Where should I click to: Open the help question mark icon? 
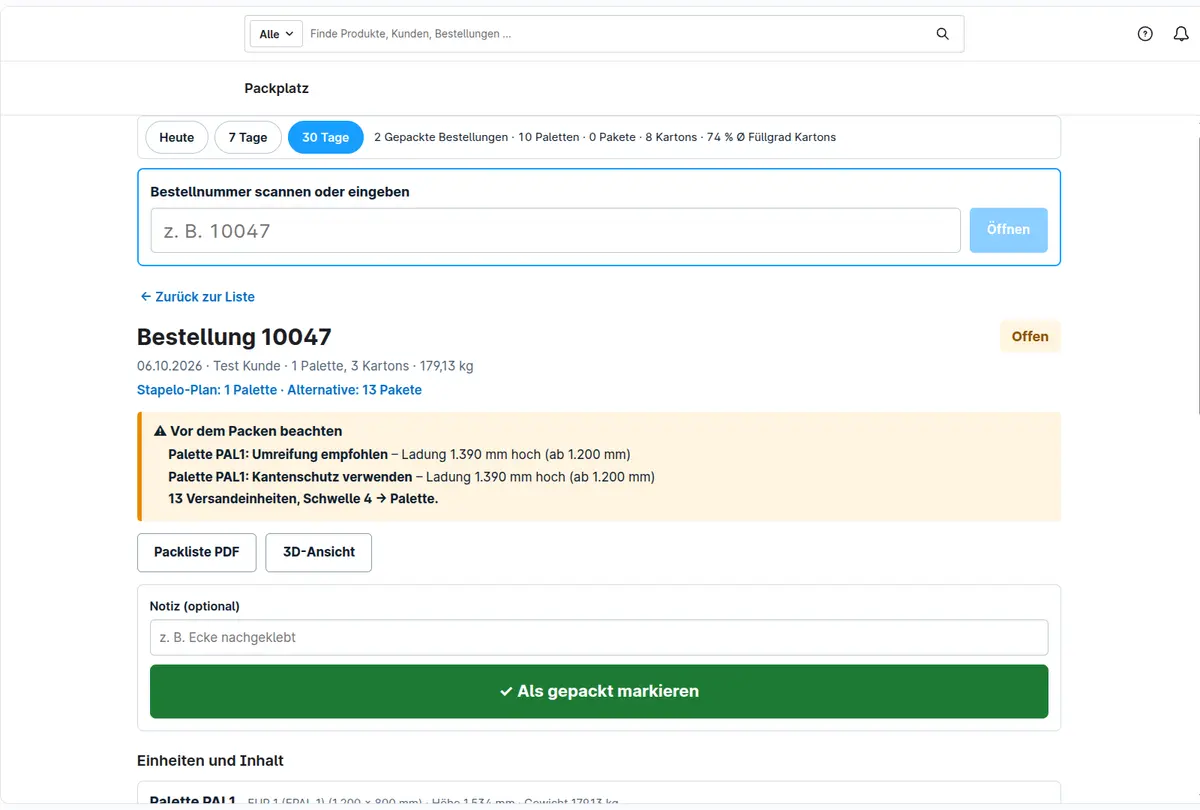[1145, 34]
